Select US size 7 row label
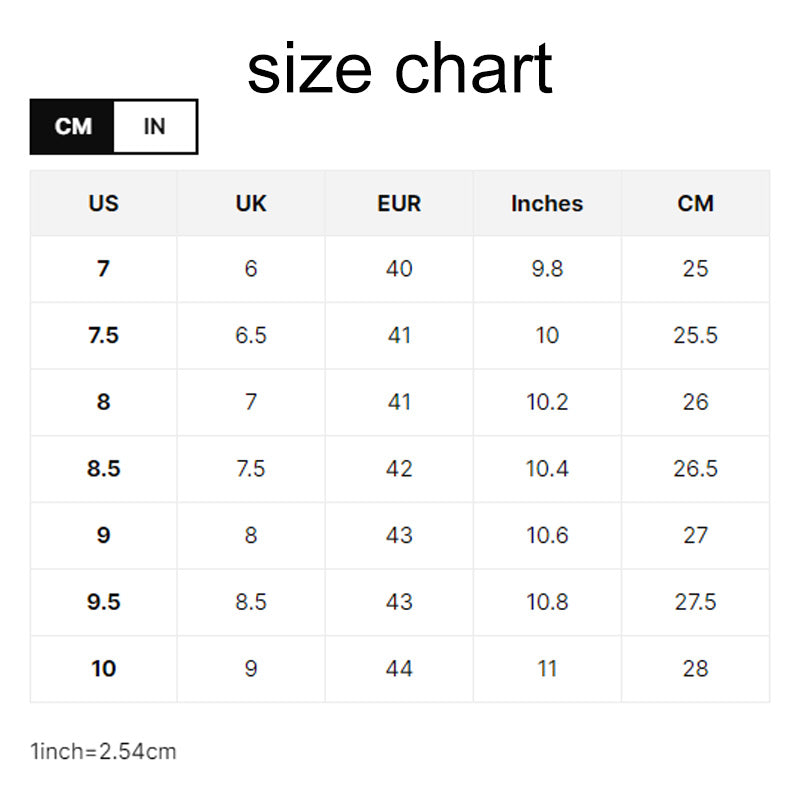 point(104,269)
